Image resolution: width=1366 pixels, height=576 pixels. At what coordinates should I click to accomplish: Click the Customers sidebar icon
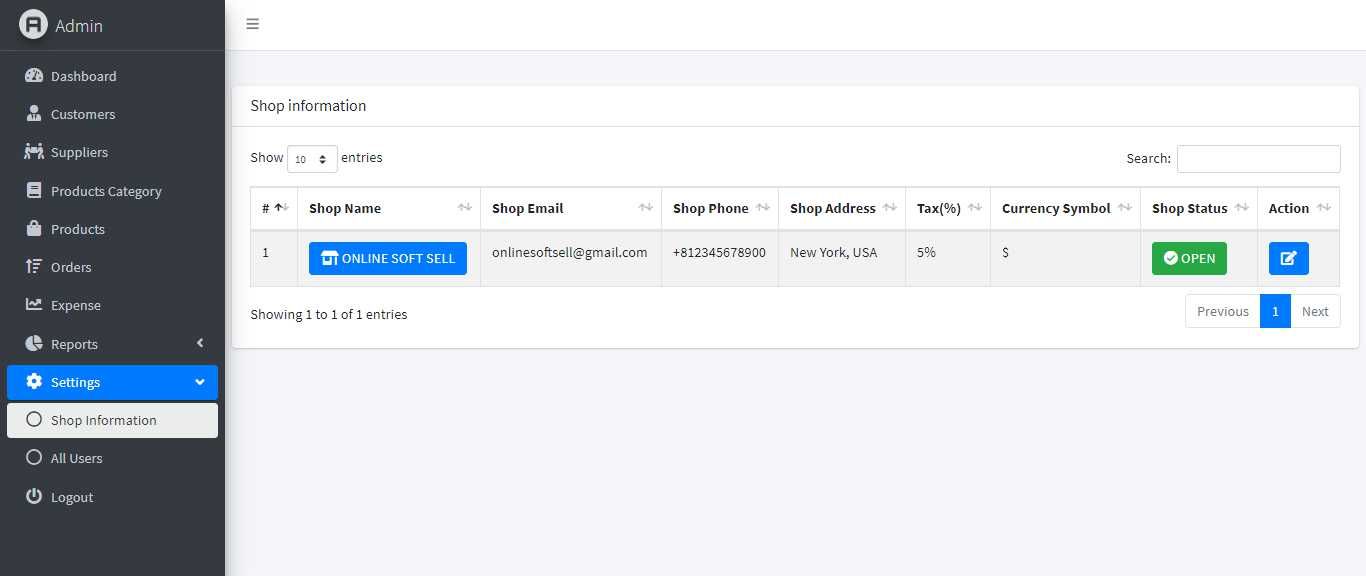pyautogui.click(x=34, y=114)
